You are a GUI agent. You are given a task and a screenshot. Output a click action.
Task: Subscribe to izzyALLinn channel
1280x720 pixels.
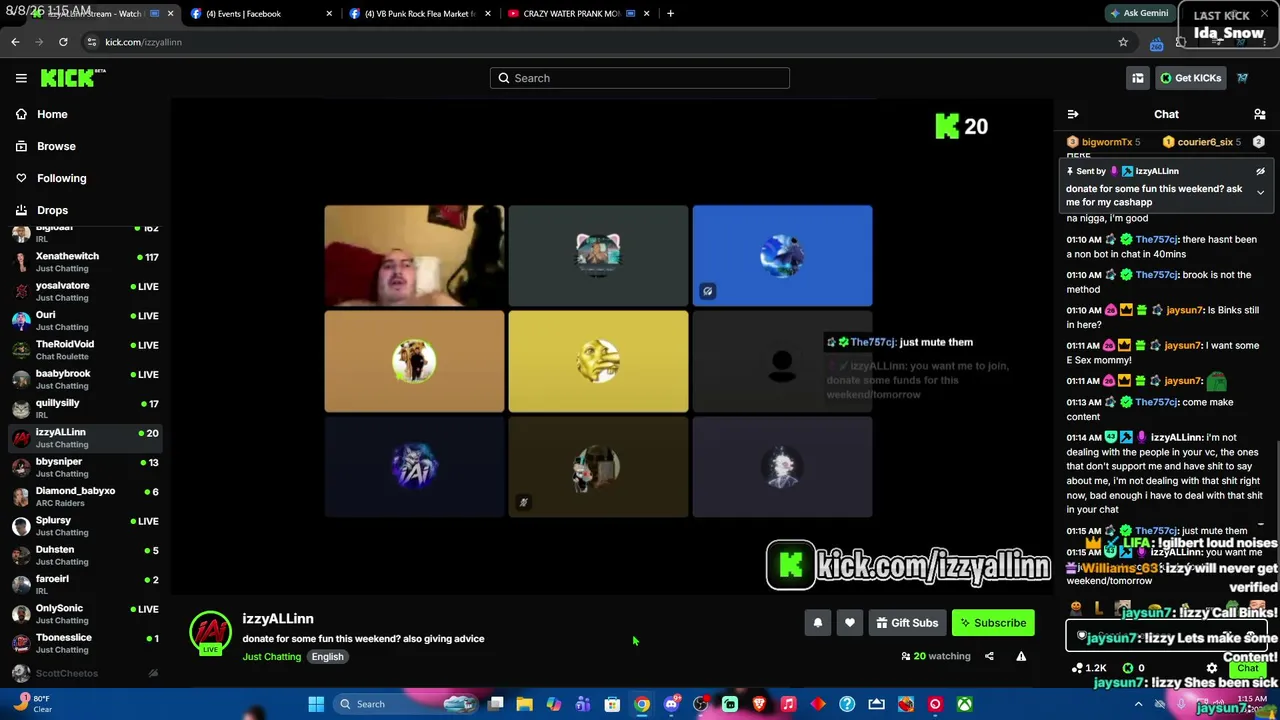(993, 623)
